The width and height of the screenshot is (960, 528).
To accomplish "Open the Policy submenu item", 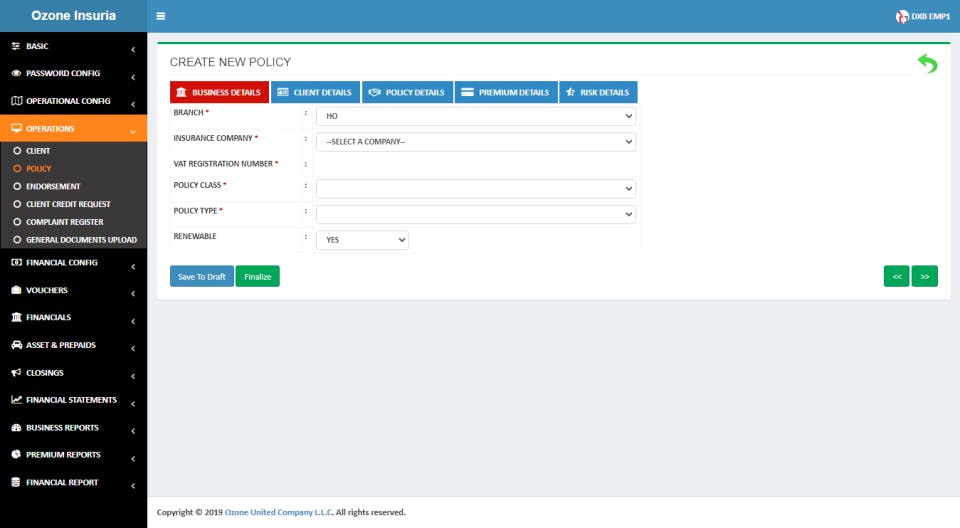I will pyautogui.click(x=73, y=168).
